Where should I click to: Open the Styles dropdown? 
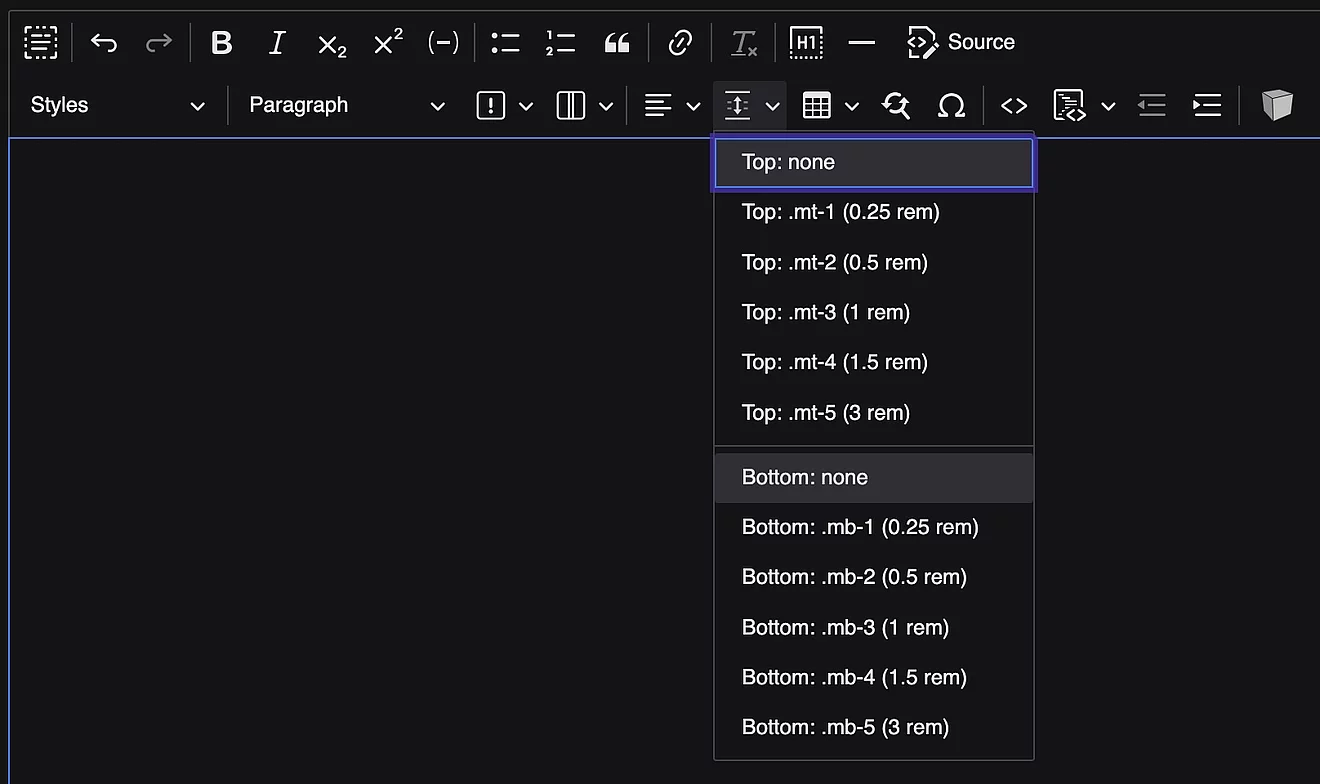pyautogui.click(x=118, y=106)
